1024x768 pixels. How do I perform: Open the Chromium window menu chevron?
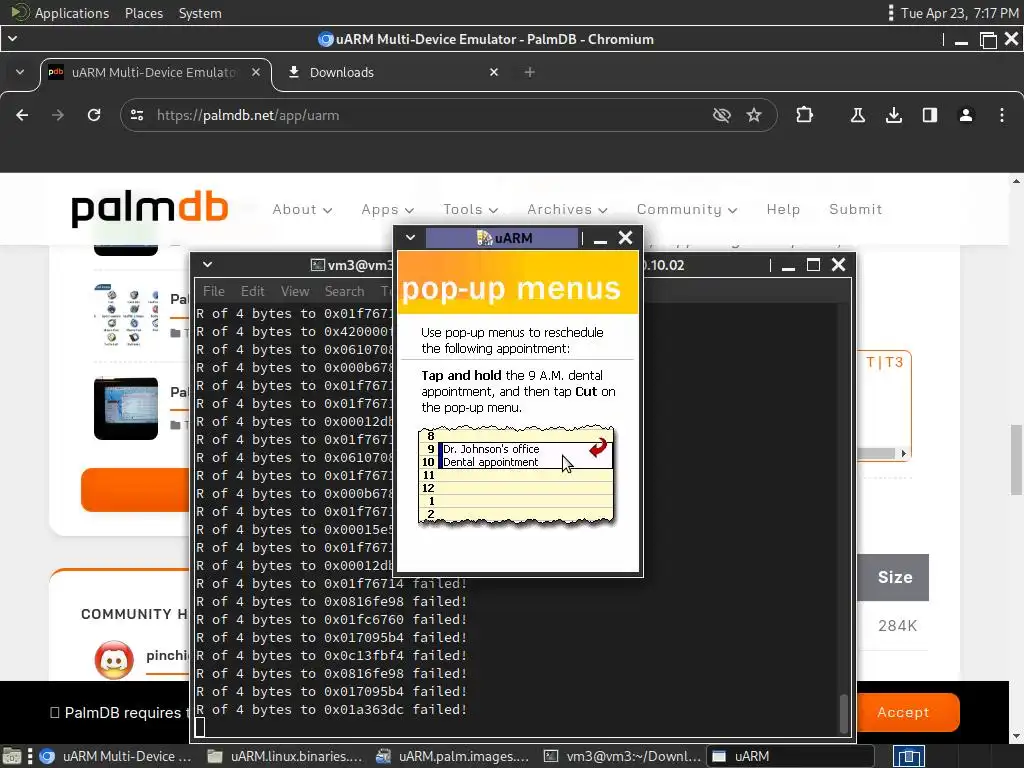(12, 39)
